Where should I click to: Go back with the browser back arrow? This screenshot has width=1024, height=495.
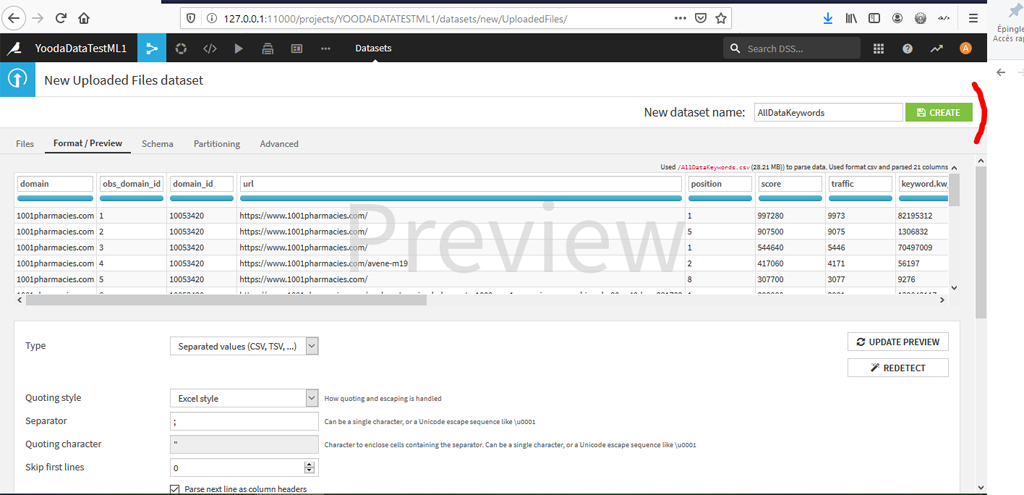tap(14, 19)
